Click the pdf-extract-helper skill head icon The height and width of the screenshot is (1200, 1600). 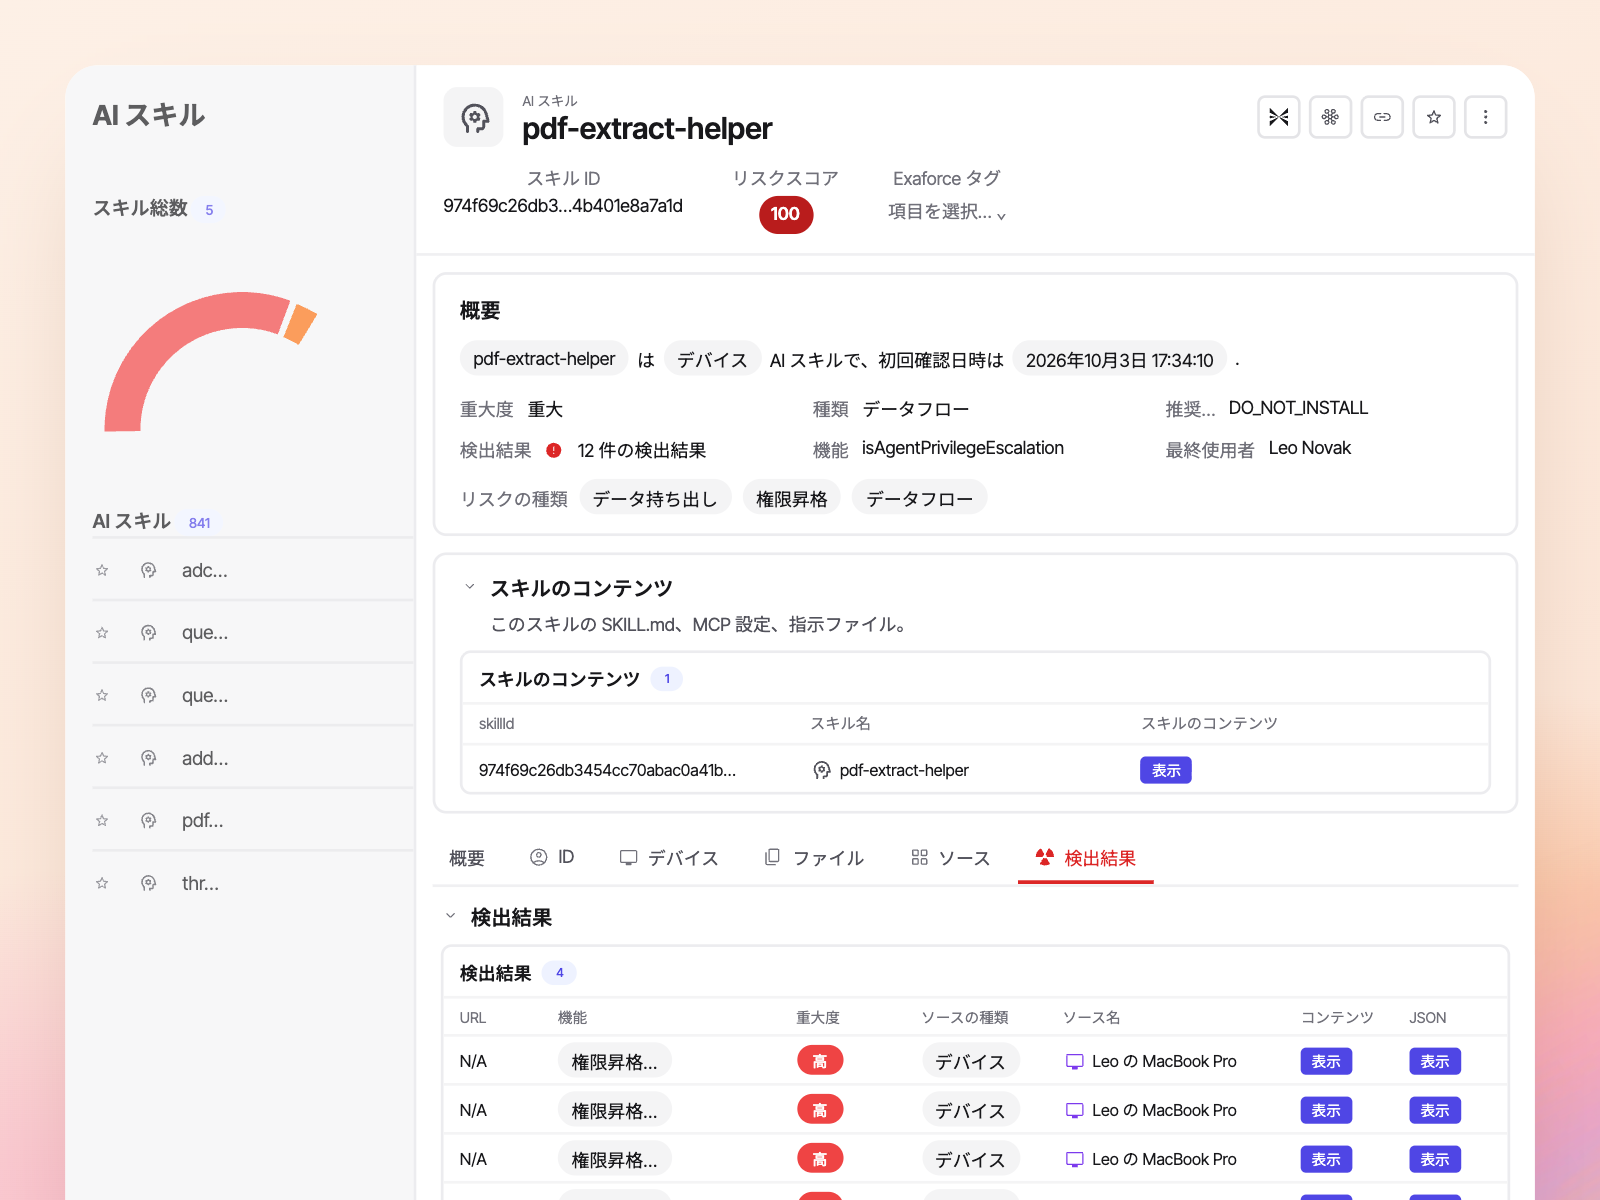(x=474, y=118)
